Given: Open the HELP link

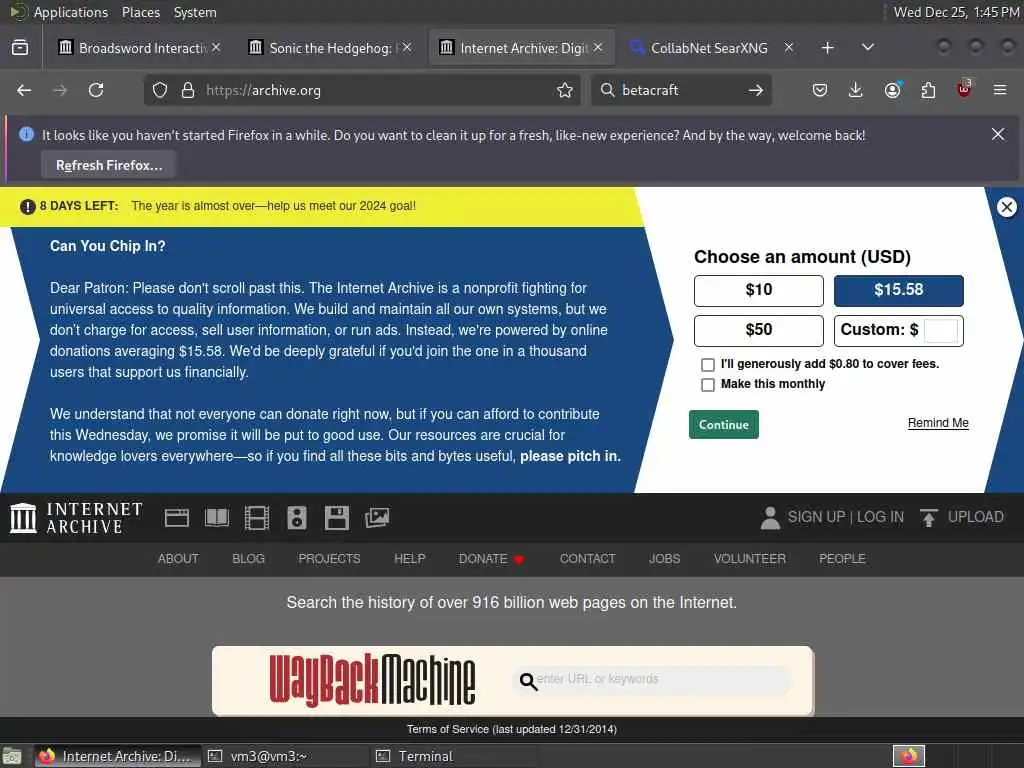Looking at the screenshot, I should pyautogui.click(x=409, y=559).
